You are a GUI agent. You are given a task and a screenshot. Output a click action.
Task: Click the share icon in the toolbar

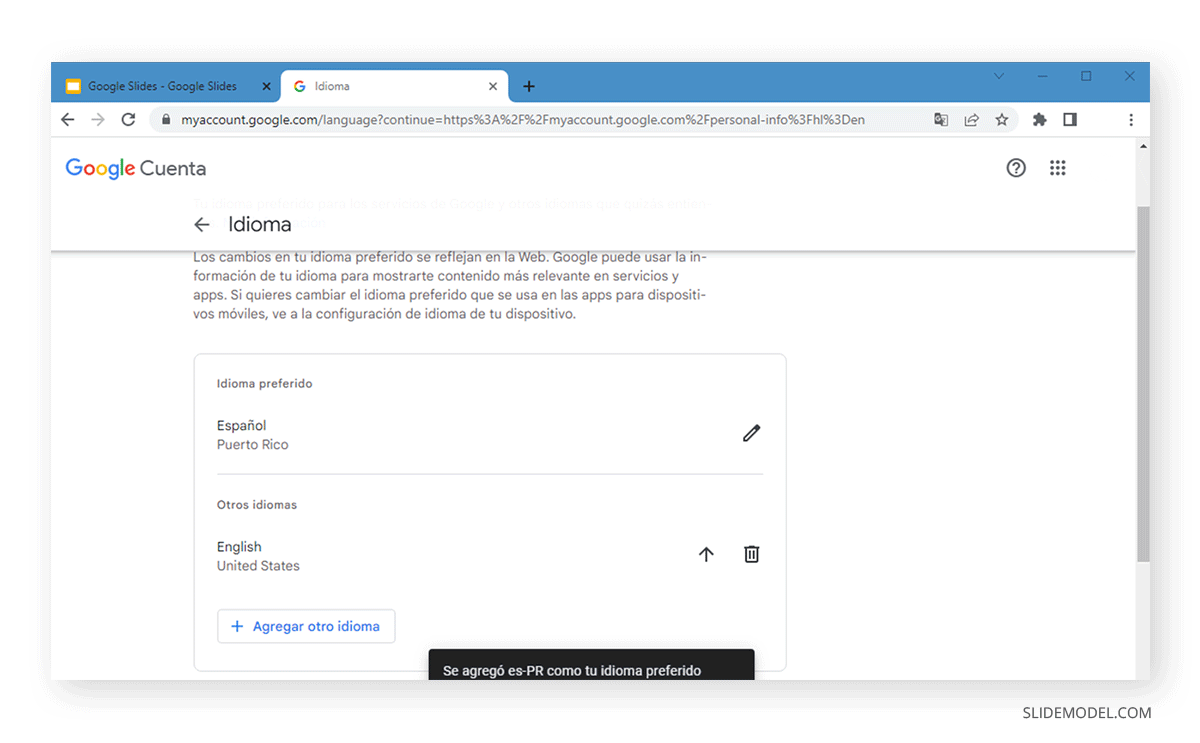click(x=971, y=119)
